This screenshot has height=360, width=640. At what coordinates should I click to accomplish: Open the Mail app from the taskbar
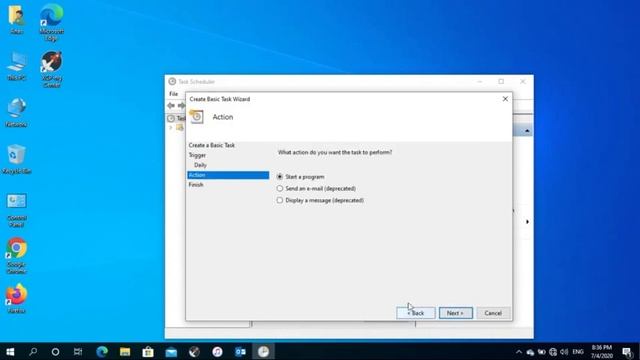click(171, 352)
